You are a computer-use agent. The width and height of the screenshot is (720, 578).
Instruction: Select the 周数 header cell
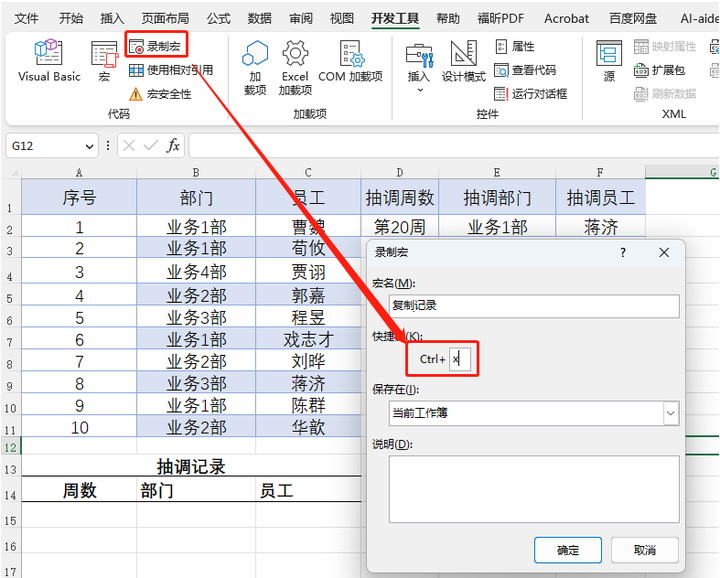pos(79,490)
